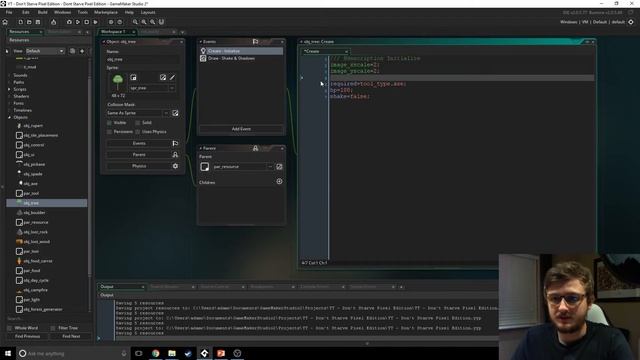Toggle the Visible checkbox

(x=109, y=122)
